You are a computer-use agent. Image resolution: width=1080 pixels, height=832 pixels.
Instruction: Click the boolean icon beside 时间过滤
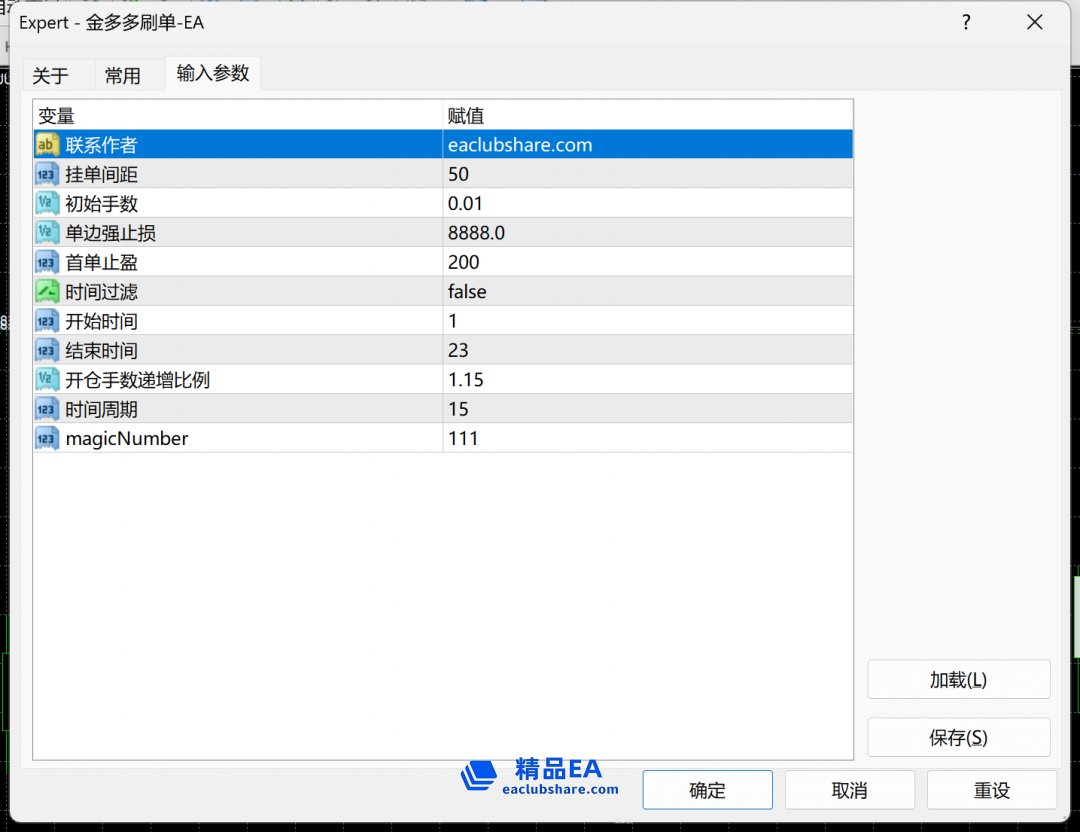point(47,292)
